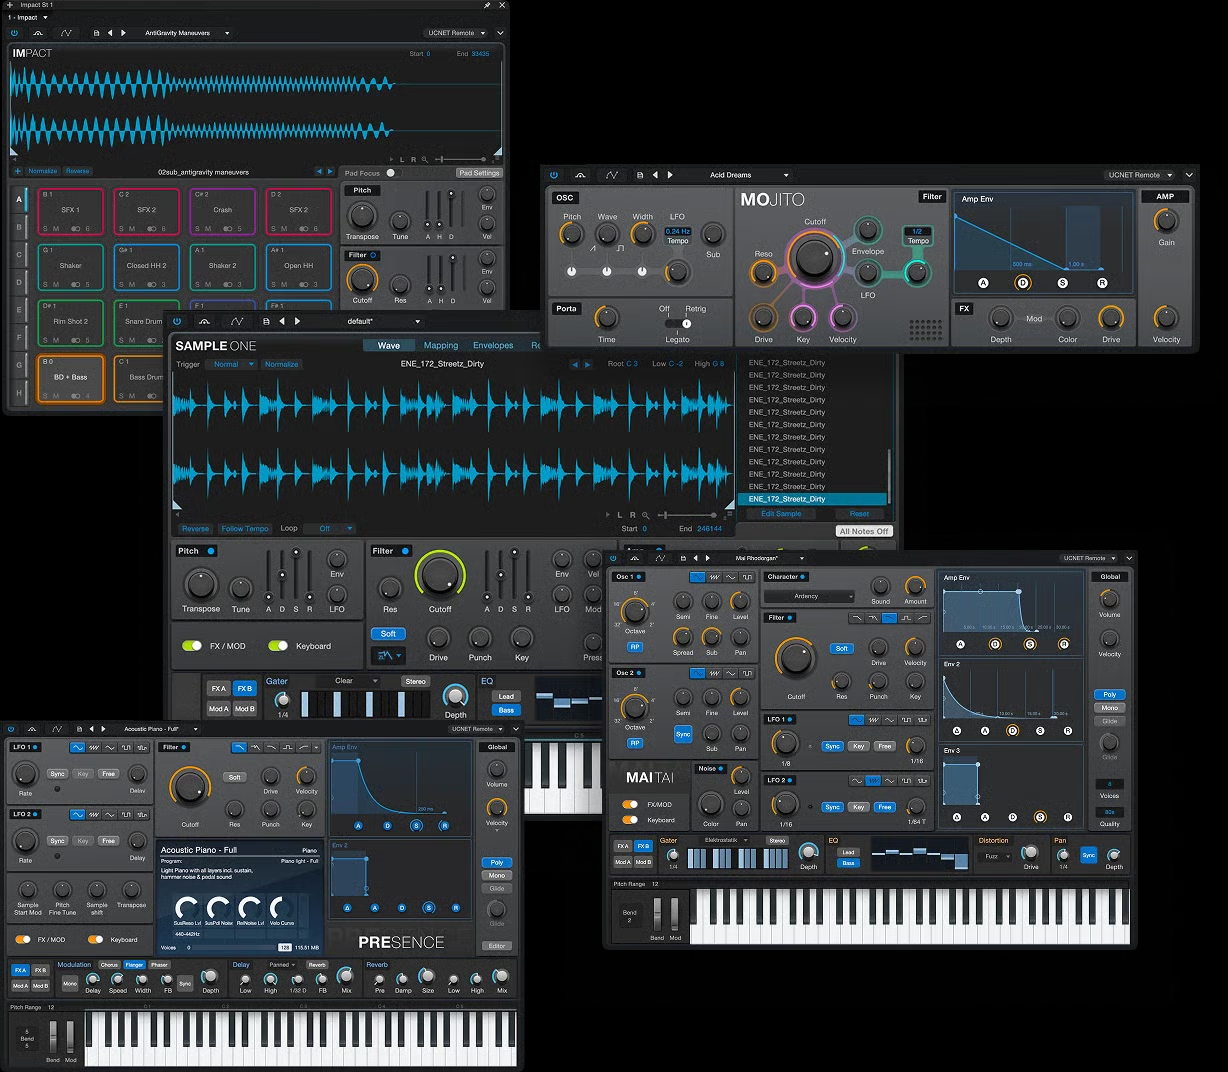Open the Trigger Normal dropdown in Sample One
Viewport: 1228px width, 1072px height.
[x=232, y=364]
